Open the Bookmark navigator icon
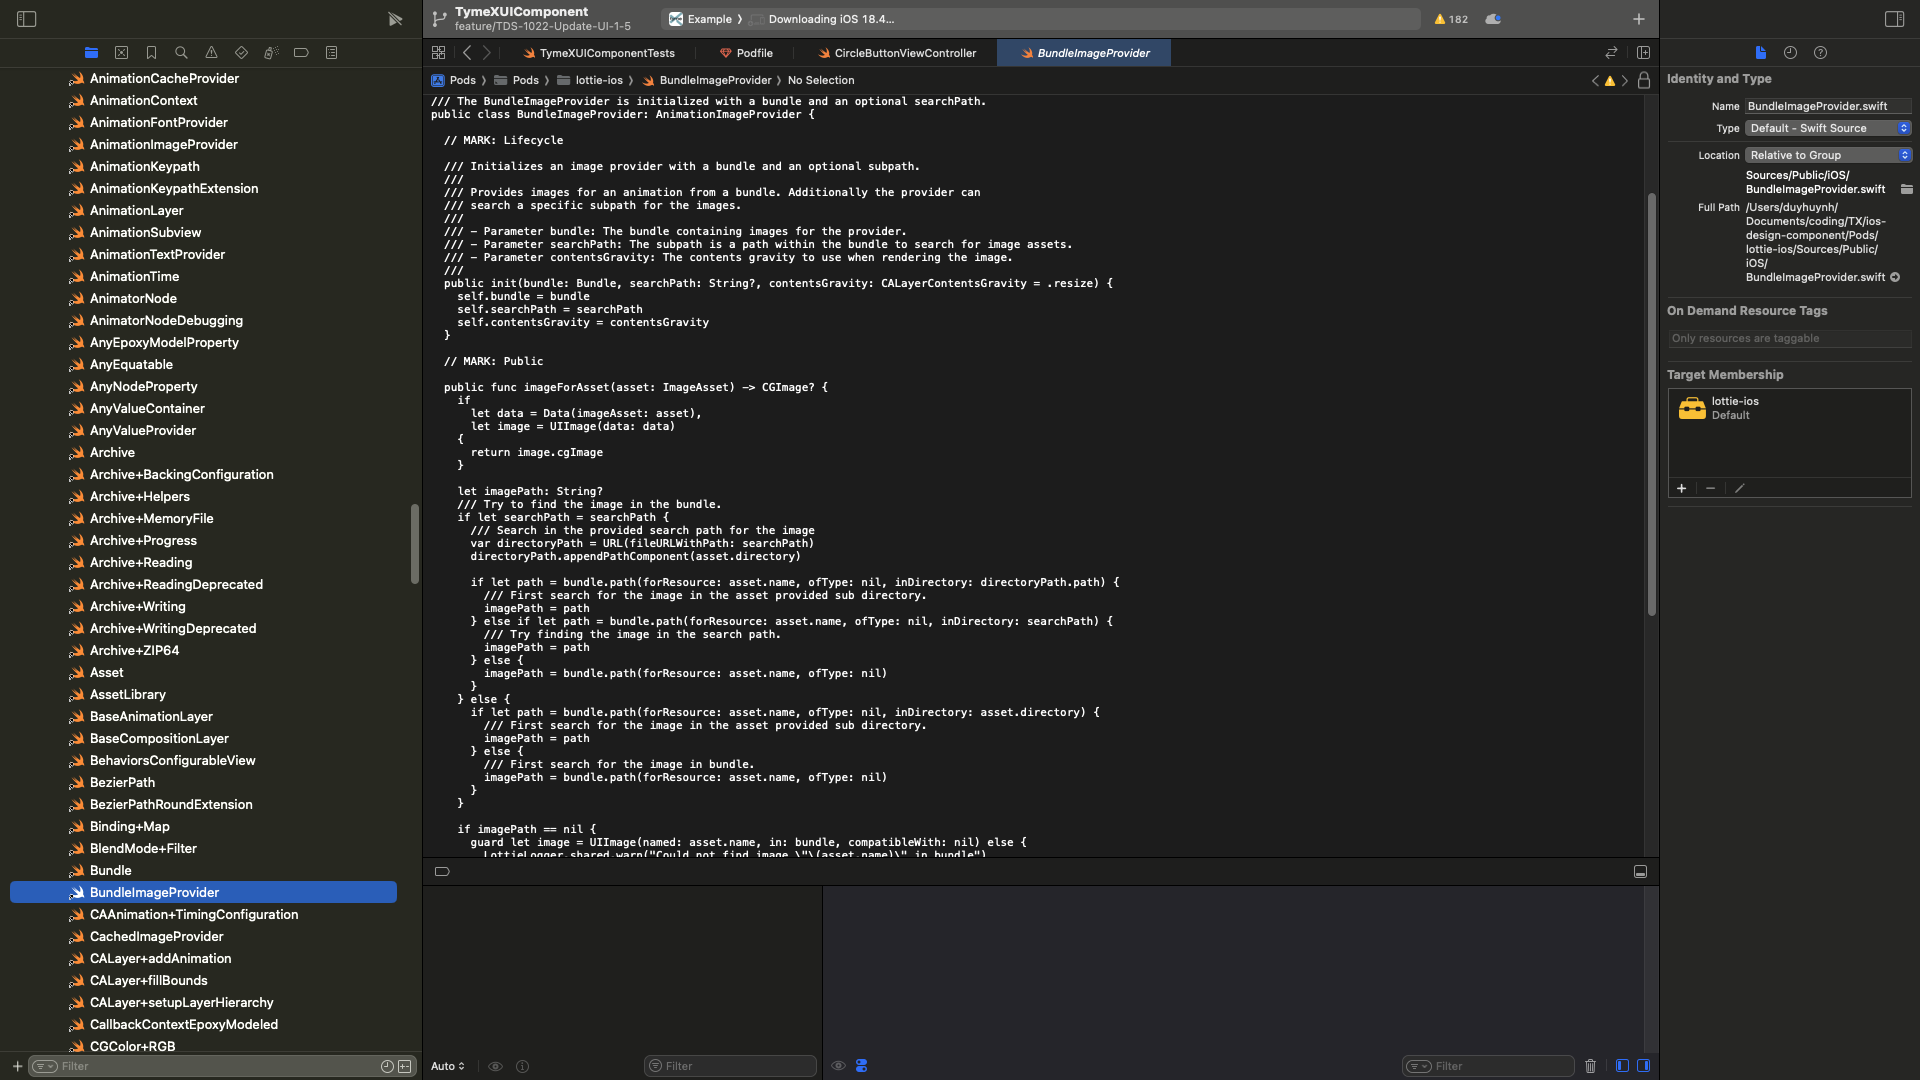 click(x=151, y=53)
